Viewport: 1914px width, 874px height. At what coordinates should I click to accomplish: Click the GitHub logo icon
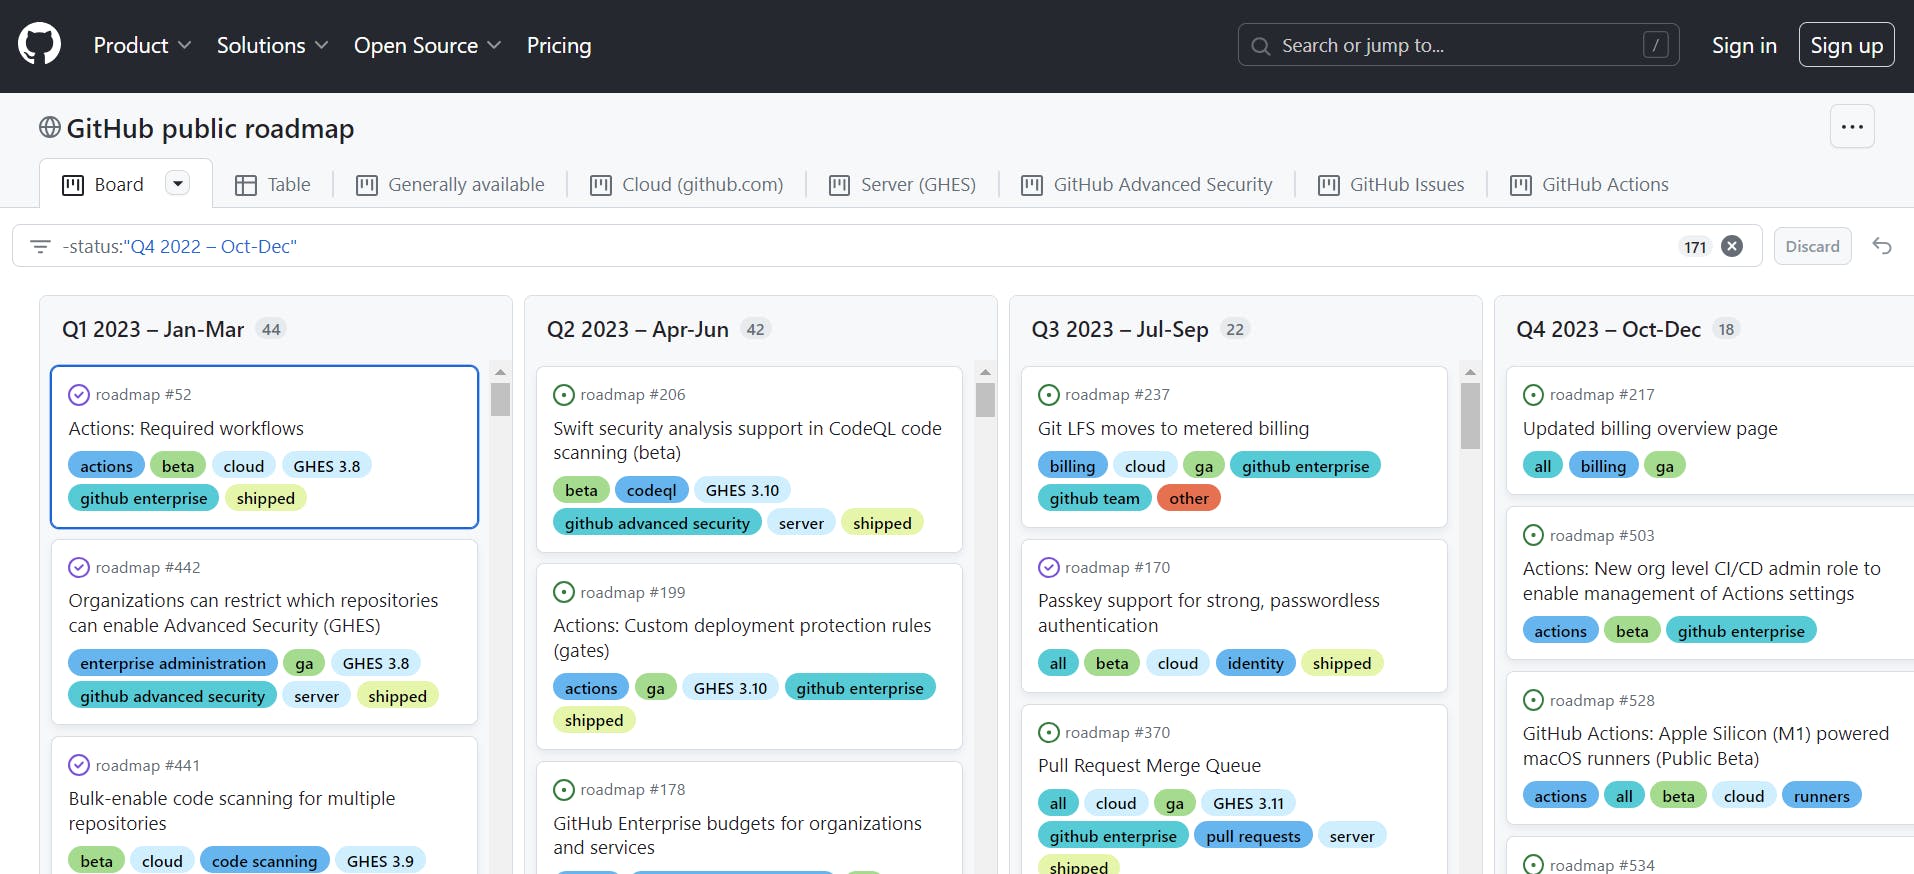[39, 45]
